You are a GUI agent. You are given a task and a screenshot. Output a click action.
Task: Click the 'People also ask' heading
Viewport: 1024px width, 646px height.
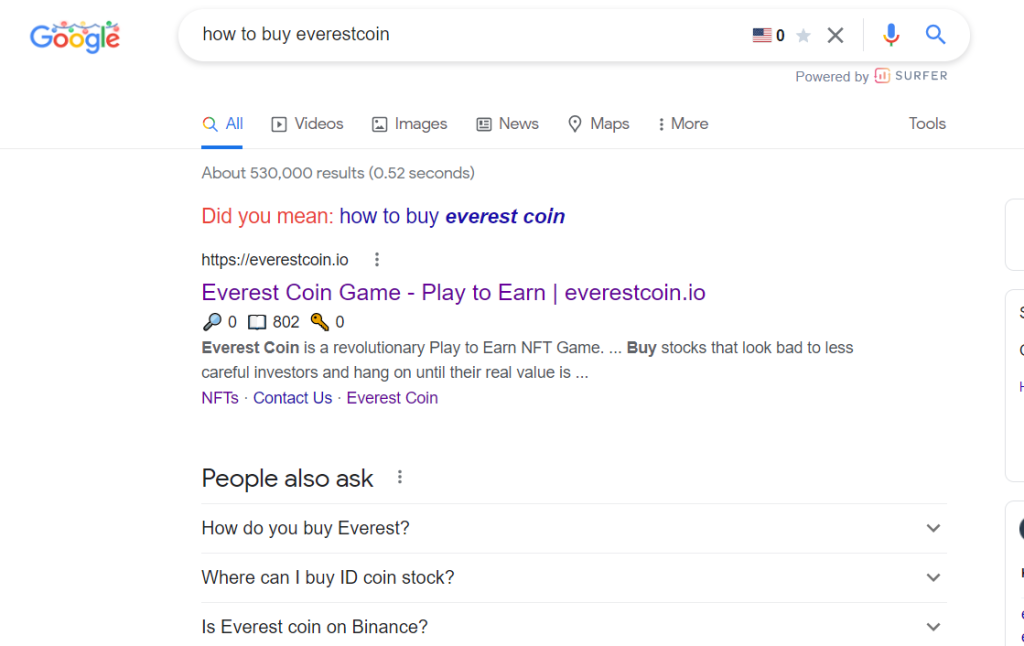[287, 479]
